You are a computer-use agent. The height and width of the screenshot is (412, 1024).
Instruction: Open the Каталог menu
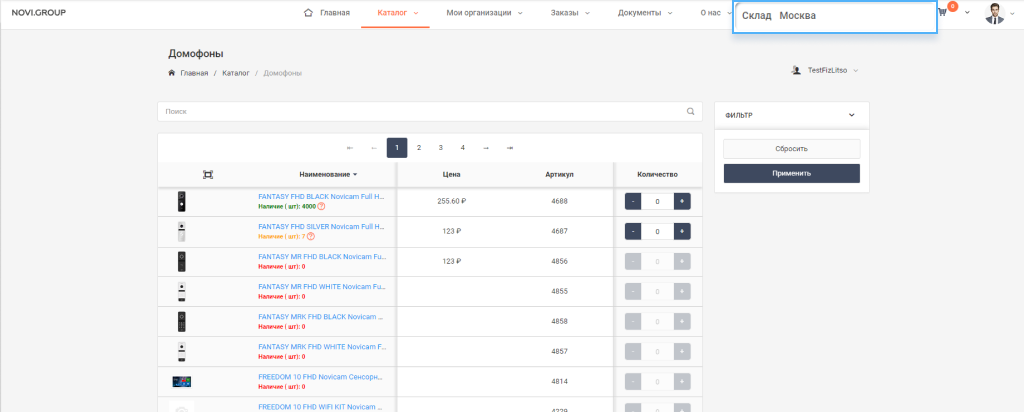click(x=397, y=13)
